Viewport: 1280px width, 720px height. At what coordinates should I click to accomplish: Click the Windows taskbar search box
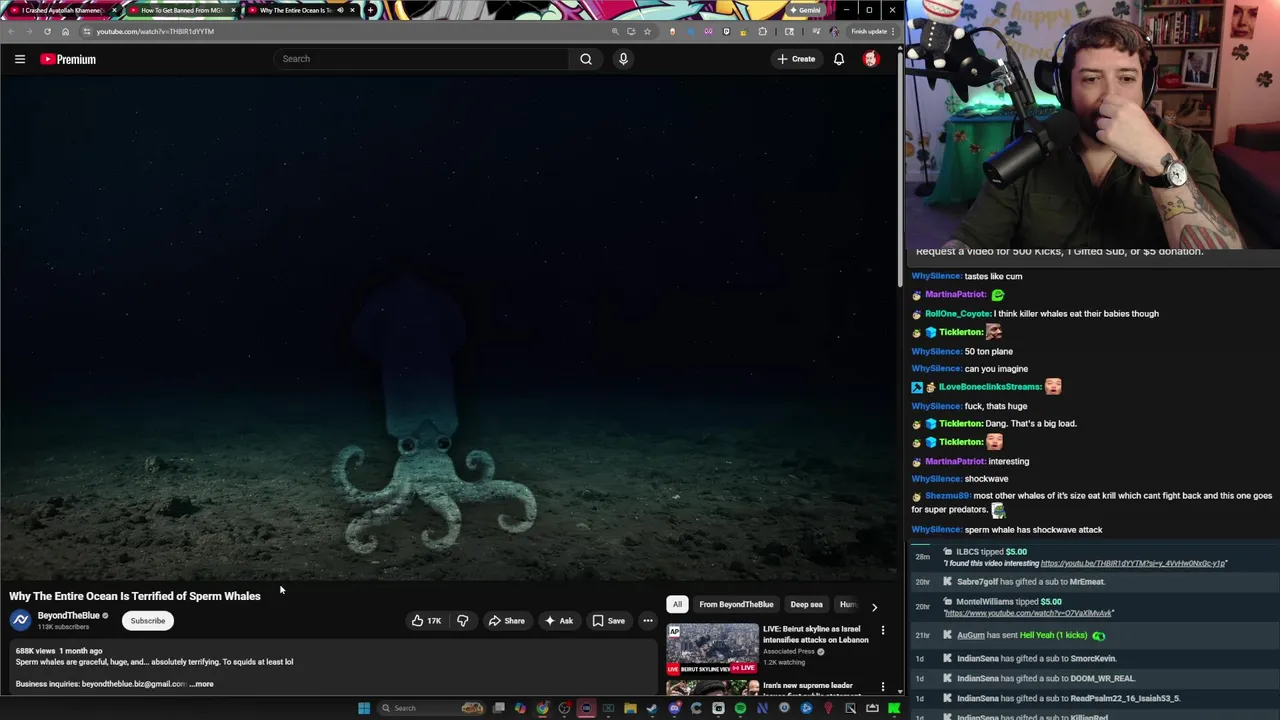431,708
